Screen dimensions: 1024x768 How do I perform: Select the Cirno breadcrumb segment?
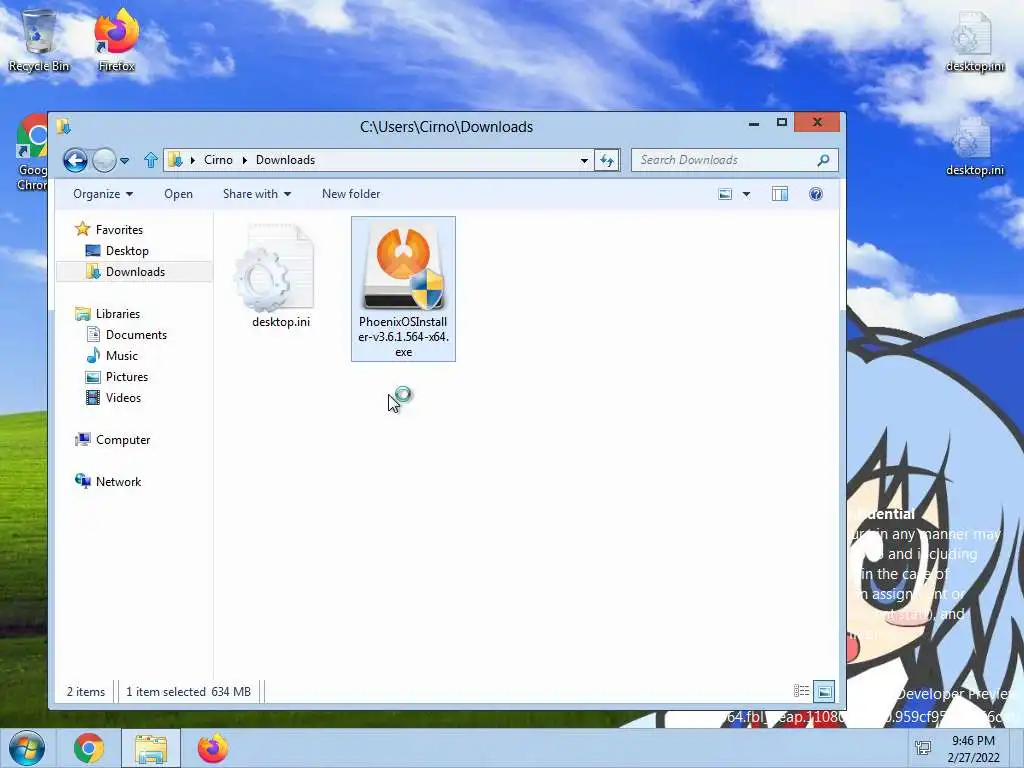click(x=218, y=160)
